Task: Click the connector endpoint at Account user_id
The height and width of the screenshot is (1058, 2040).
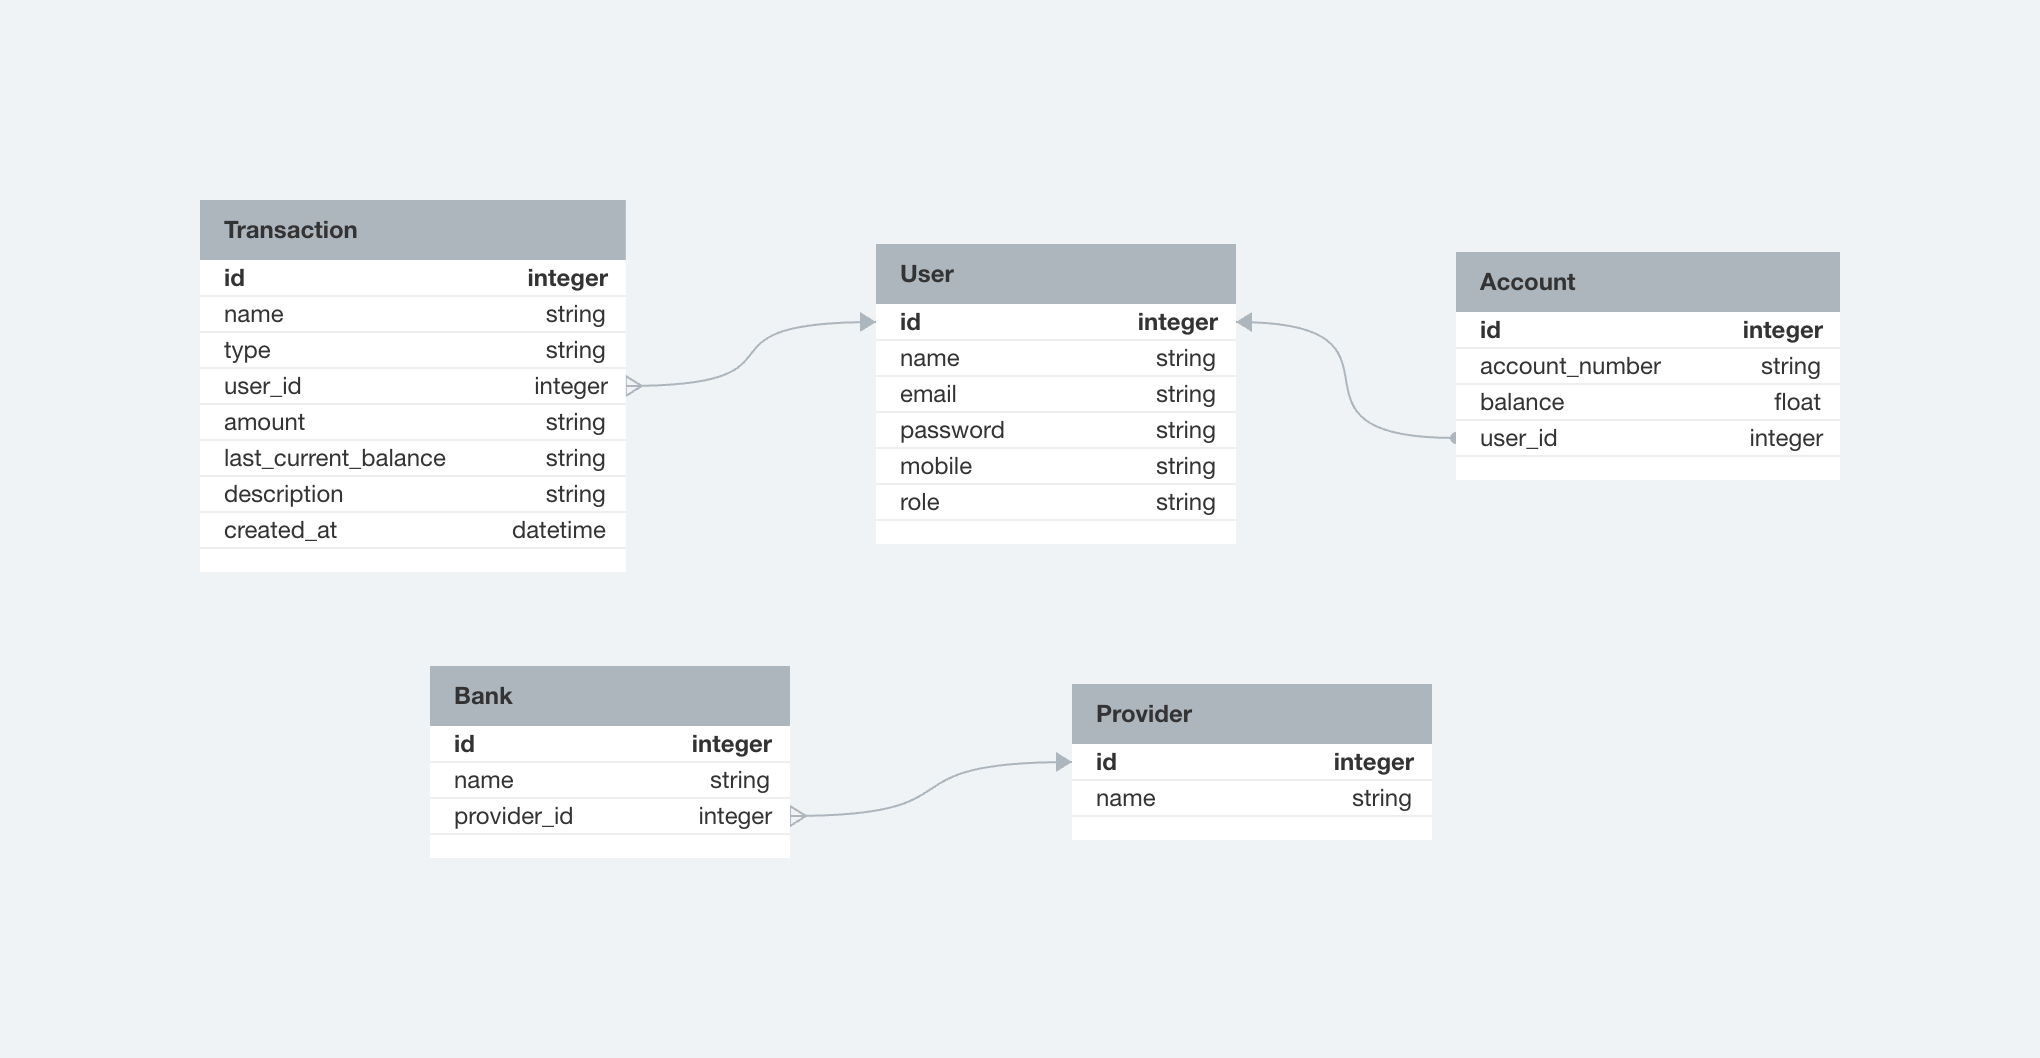Action: click(1453, 438)
